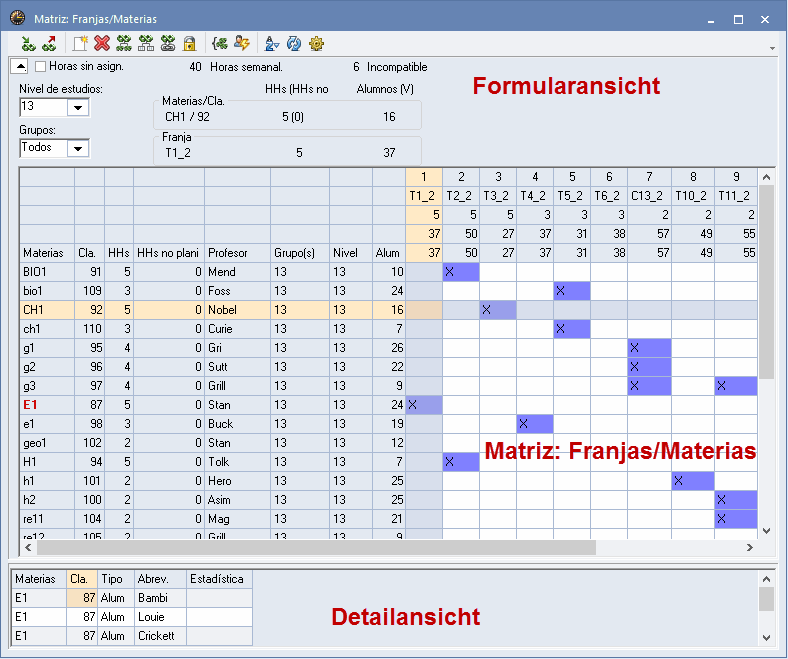
Task: Select franja column header C13_2
Action: [x=649, y=196]
